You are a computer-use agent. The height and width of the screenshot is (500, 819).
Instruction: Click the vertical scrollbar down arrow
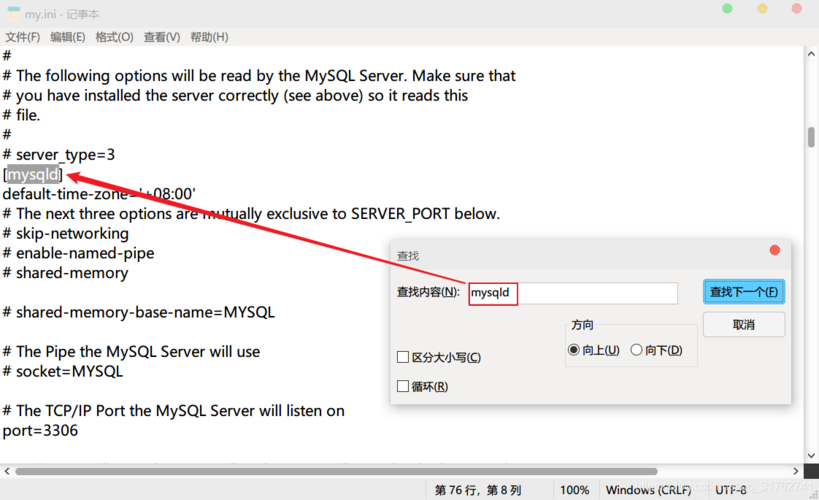[811, 456]
